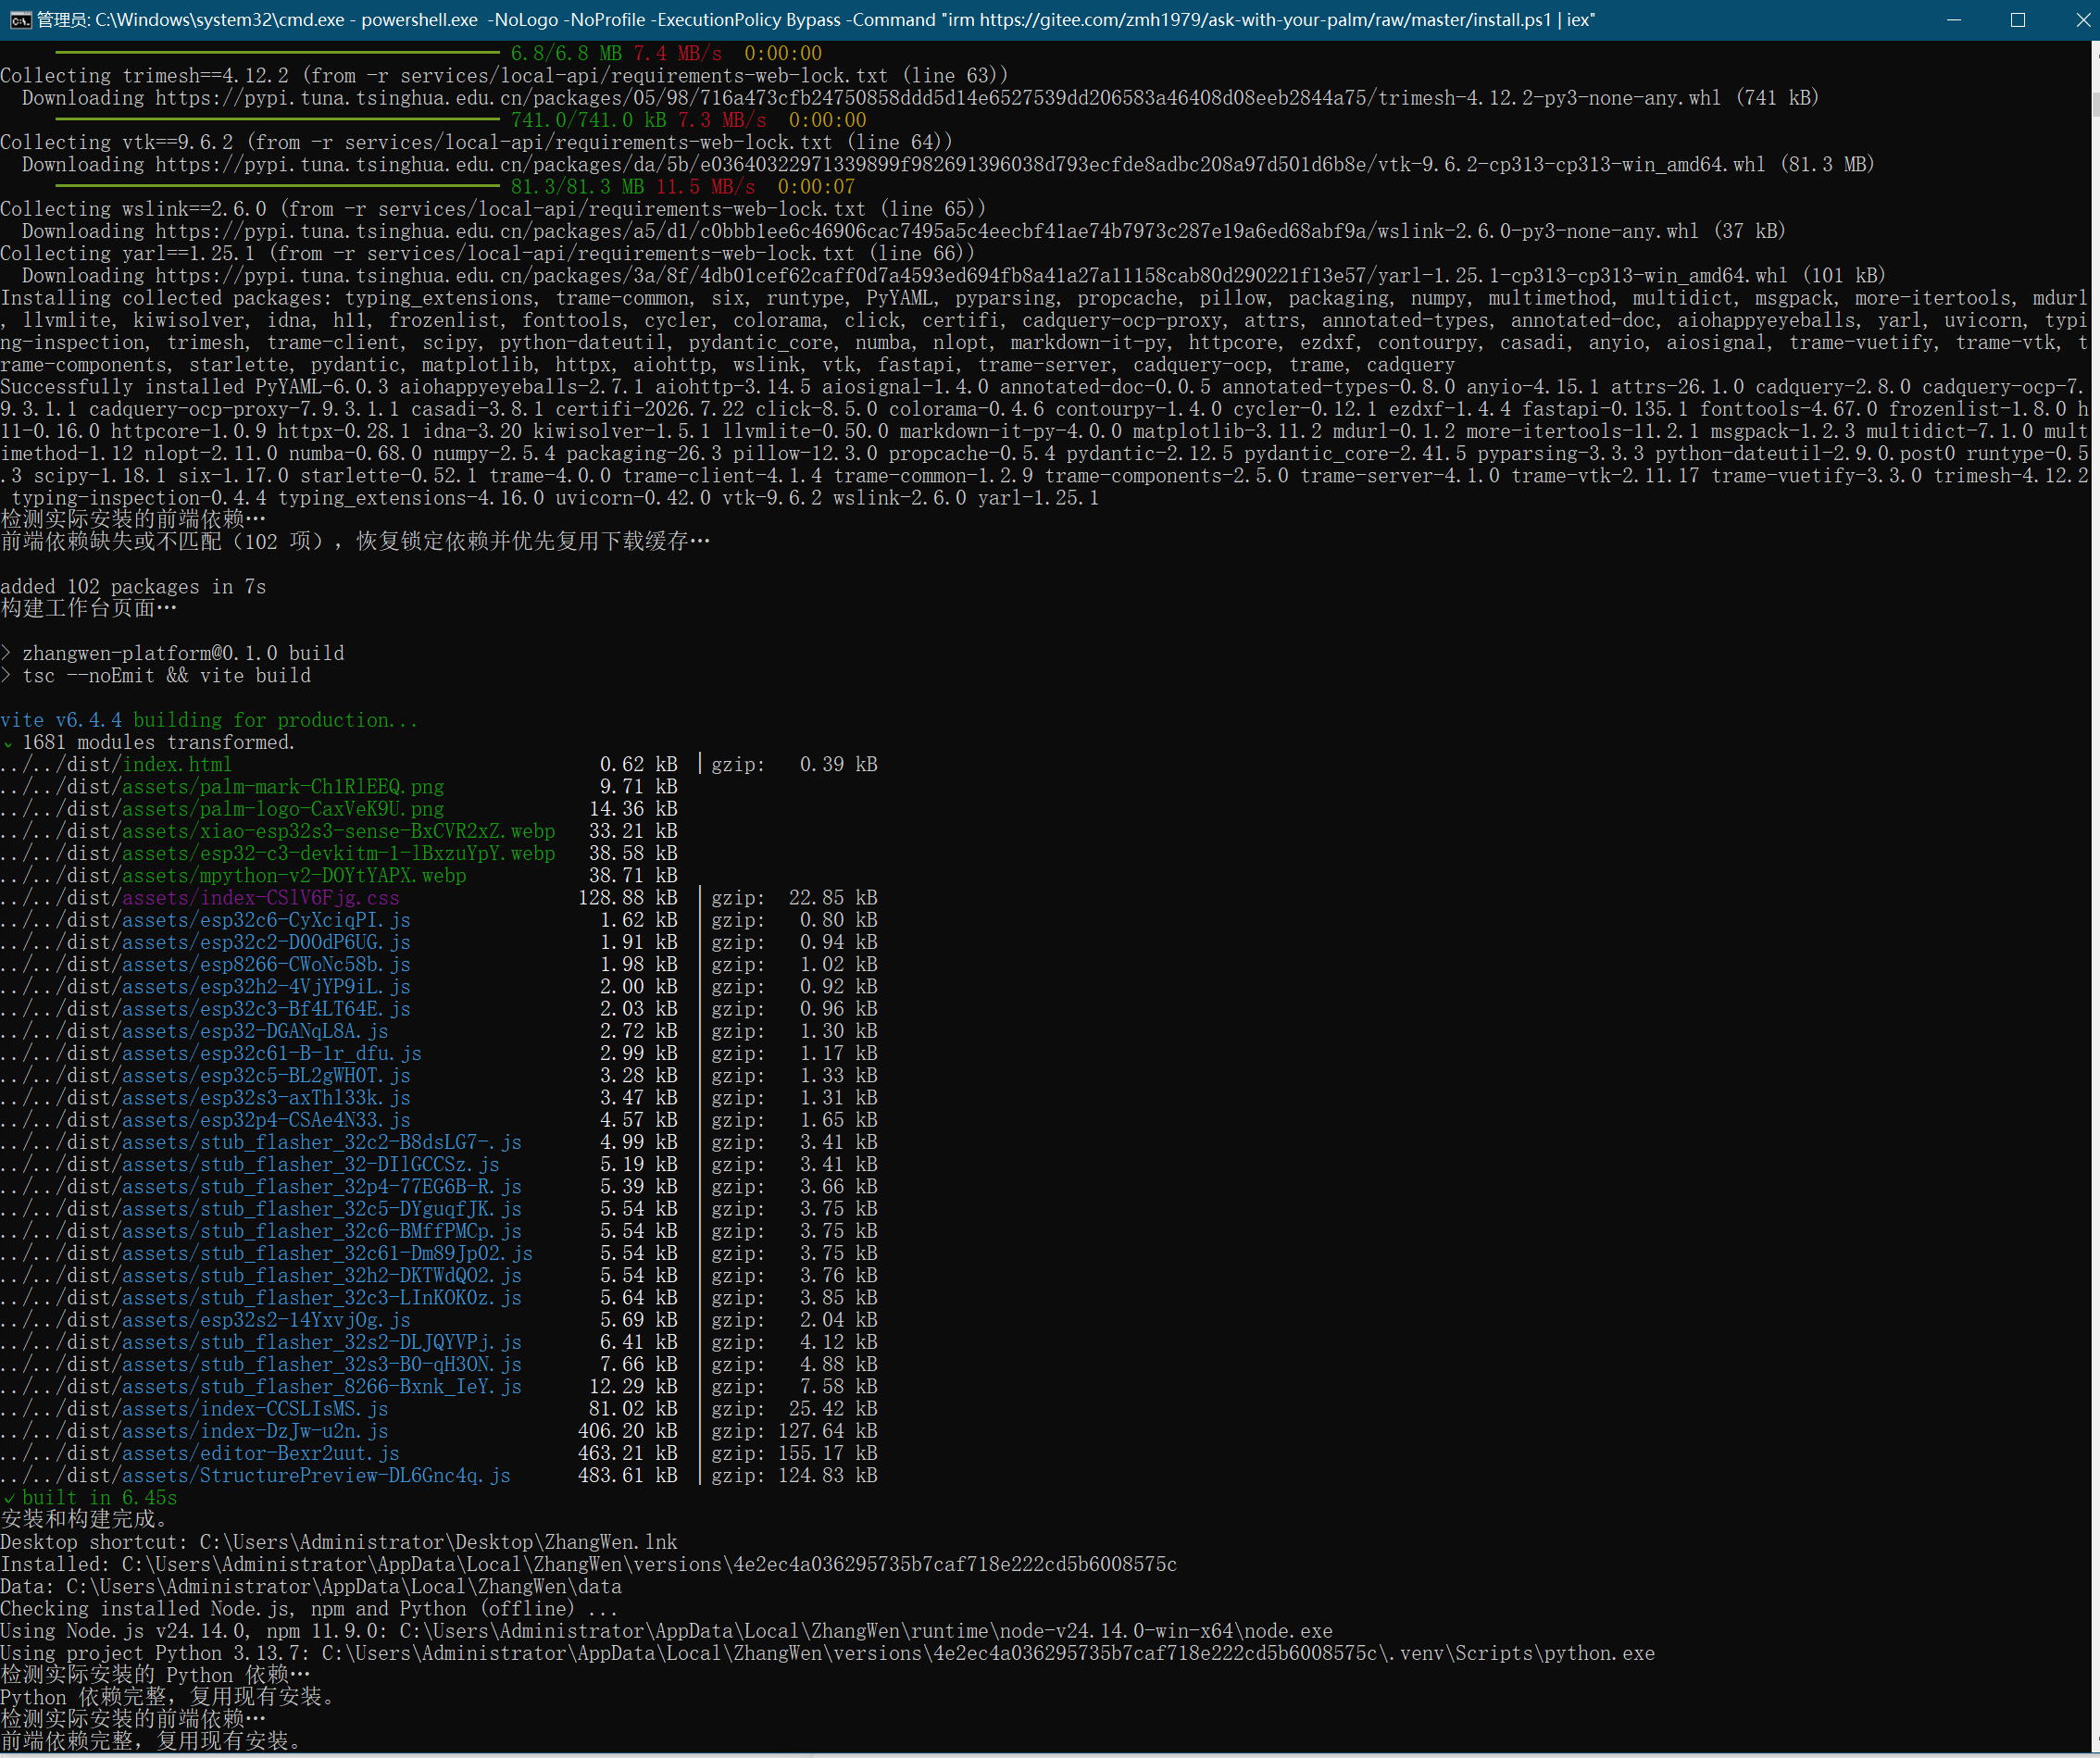Click the window title text starting 'C:\Windows\system32\cmd.exe'
This screenshot has width=2100, height=1758.
tap(816, 20)
